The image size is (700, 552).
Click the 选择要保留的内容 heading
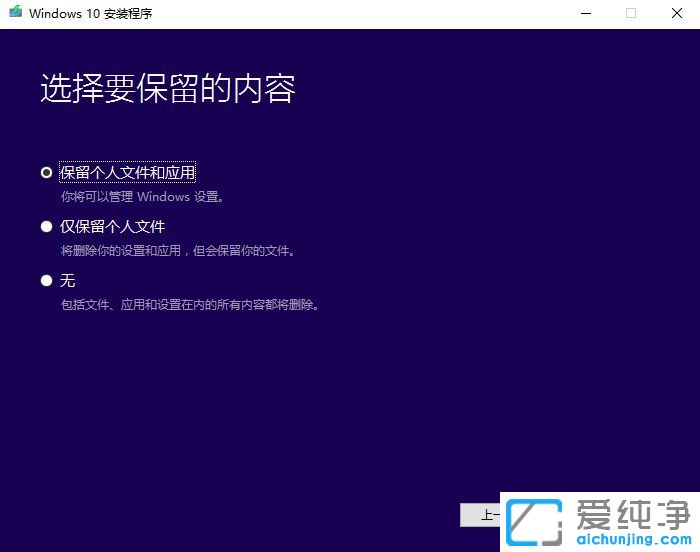pos(167,88)
